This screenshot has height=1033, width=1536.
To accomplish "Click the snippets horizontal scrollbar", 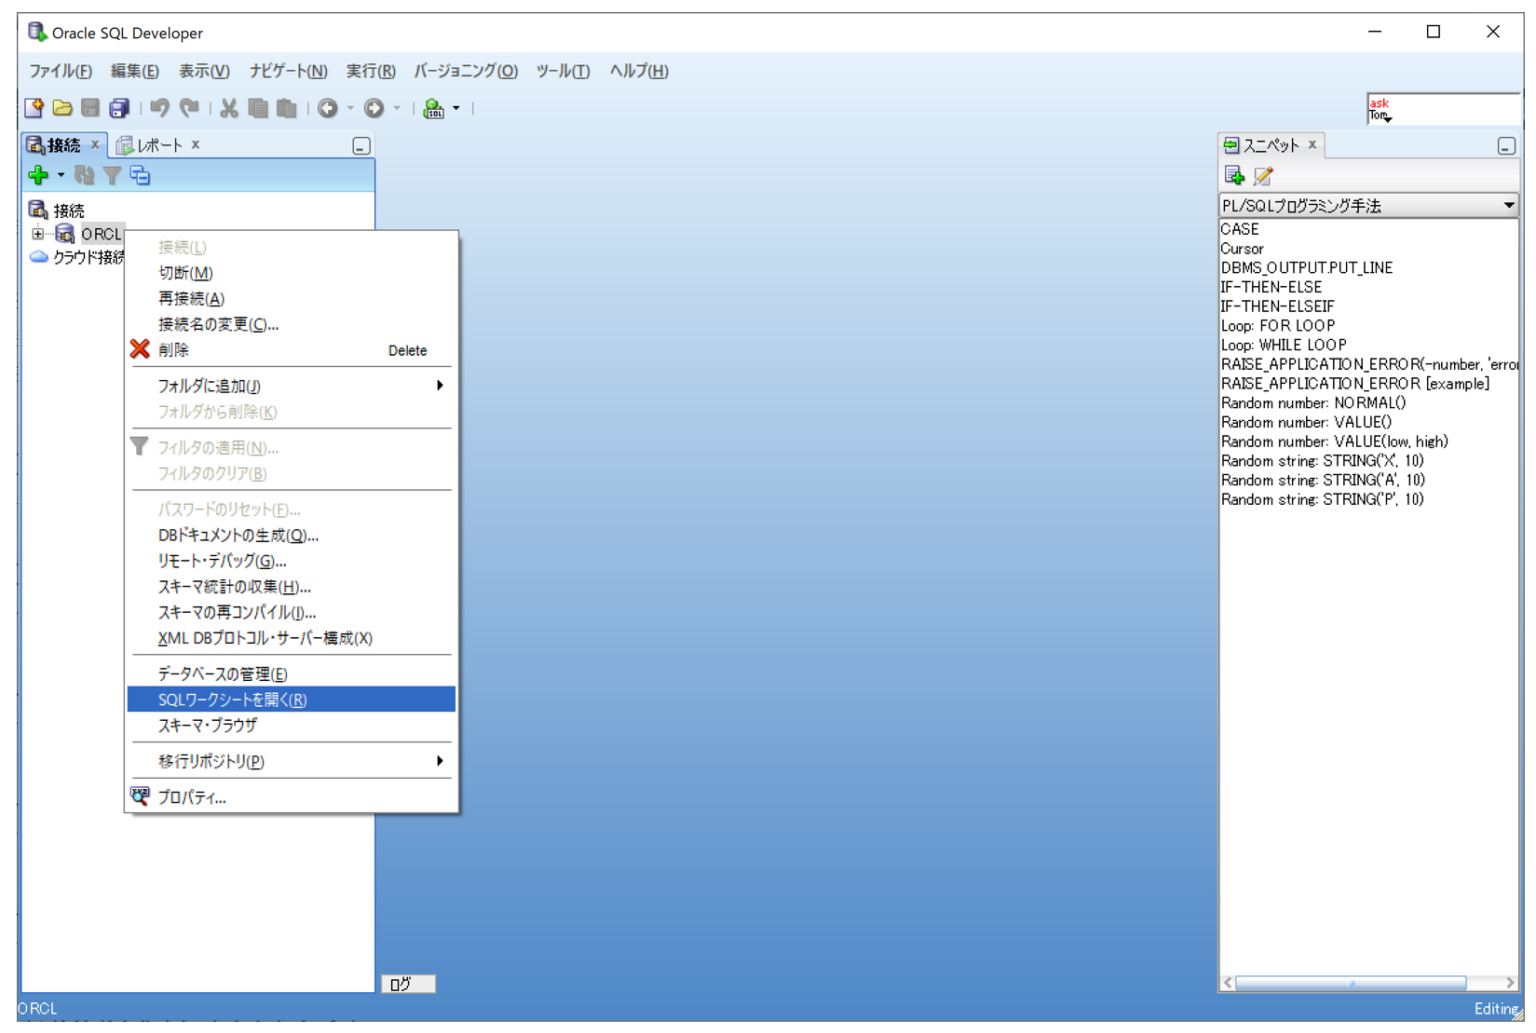I will (x=1351, y=984).
